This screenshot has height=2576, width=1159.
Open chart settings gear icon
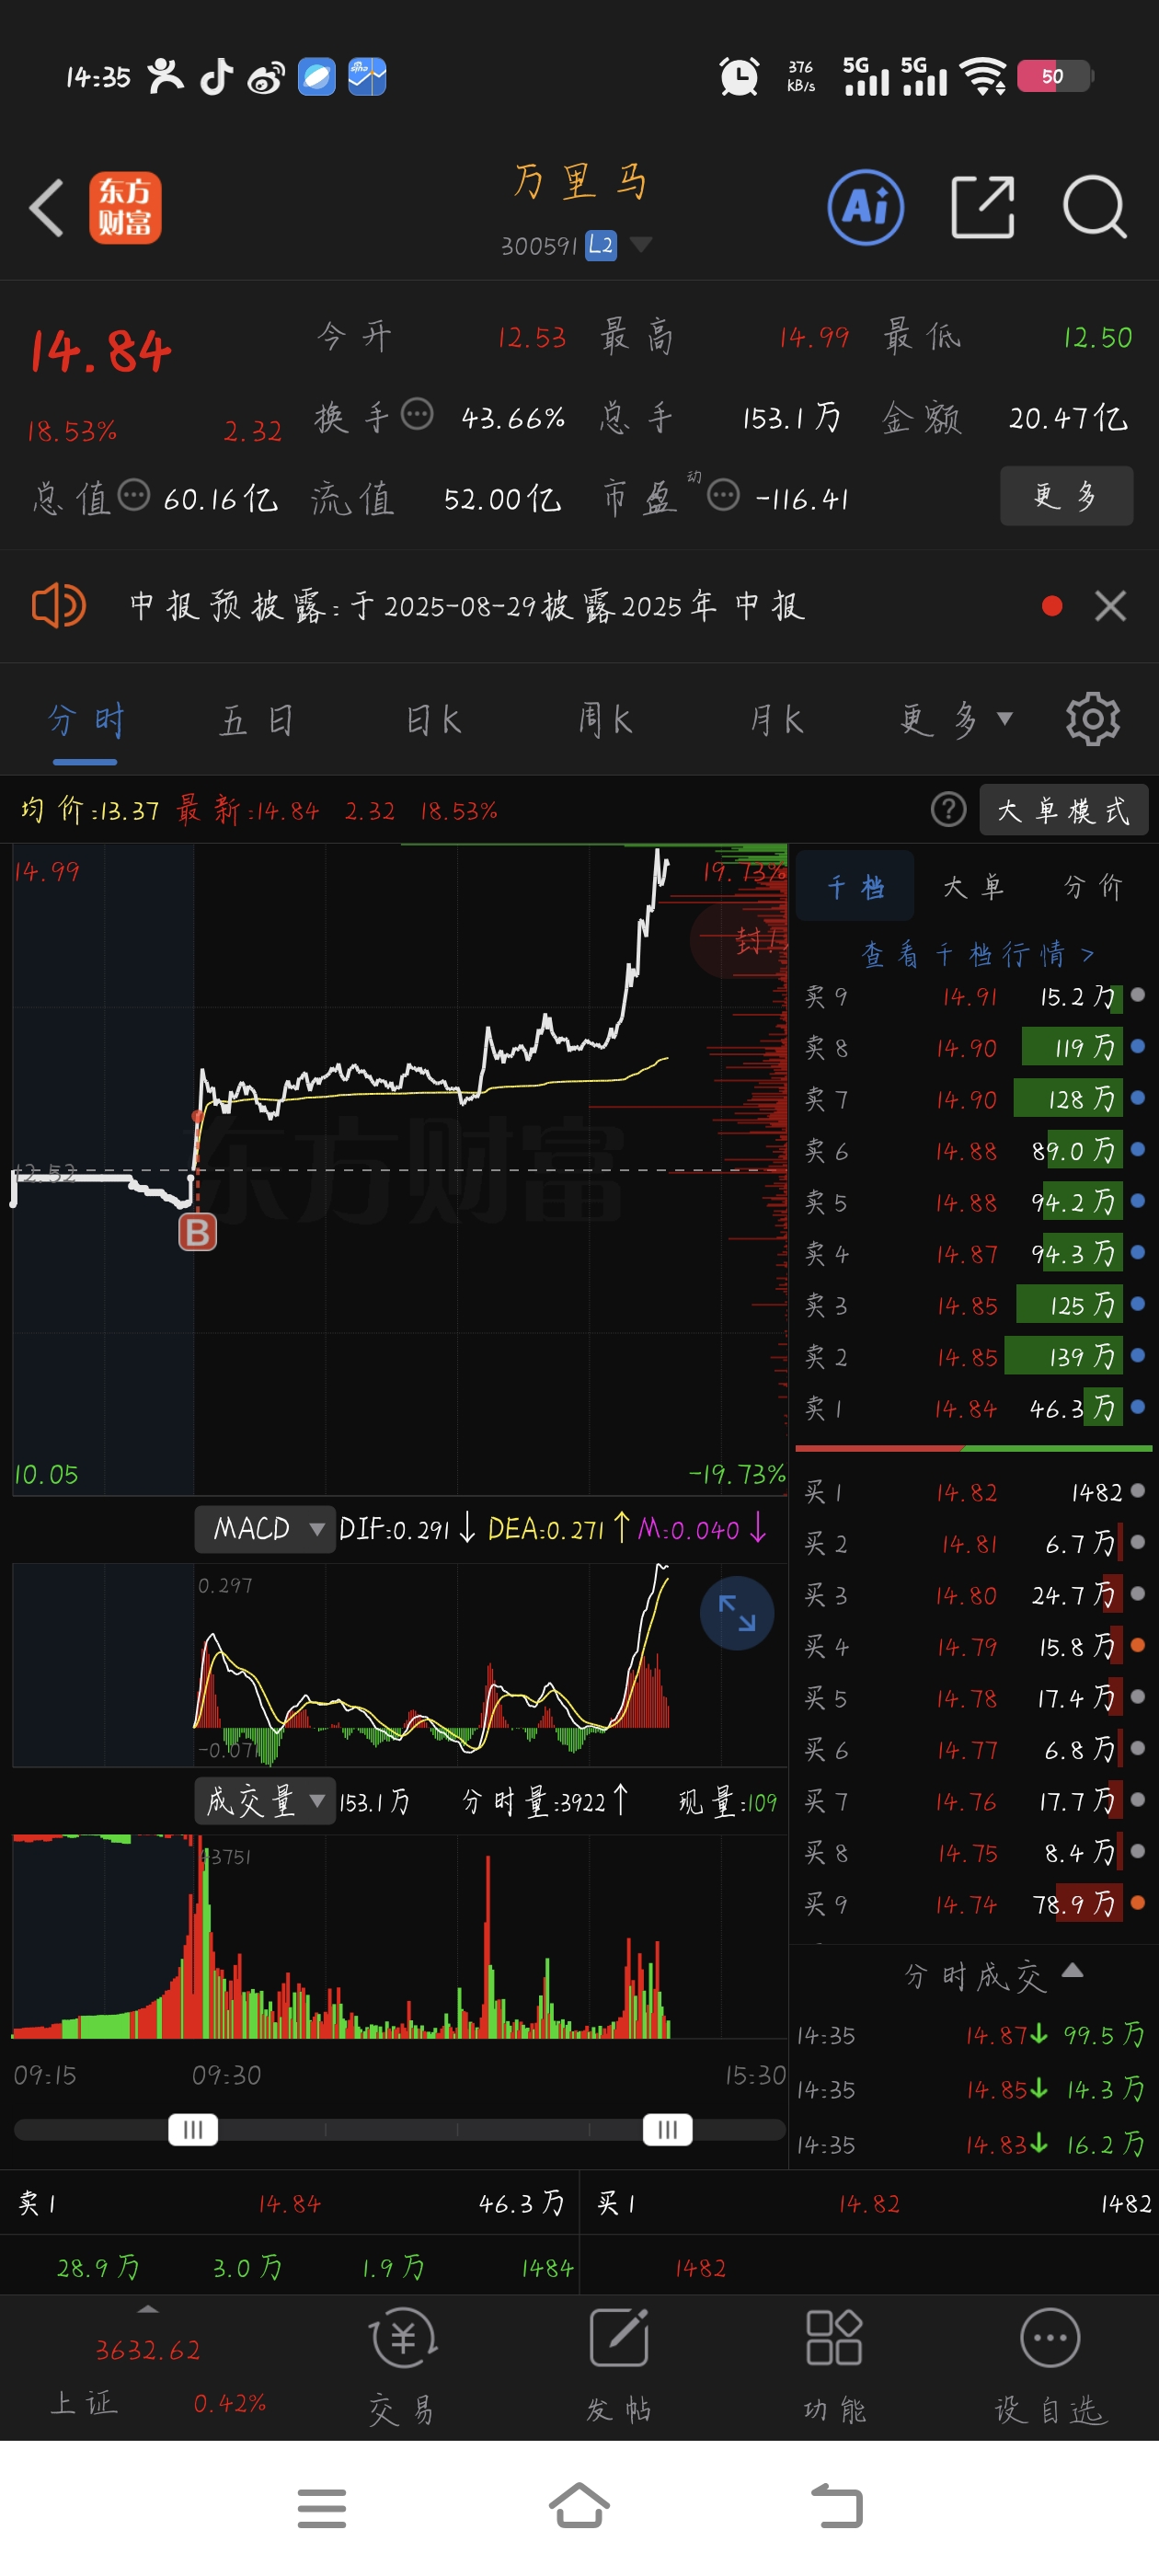pyautogui.click(x=1093, y=719)
